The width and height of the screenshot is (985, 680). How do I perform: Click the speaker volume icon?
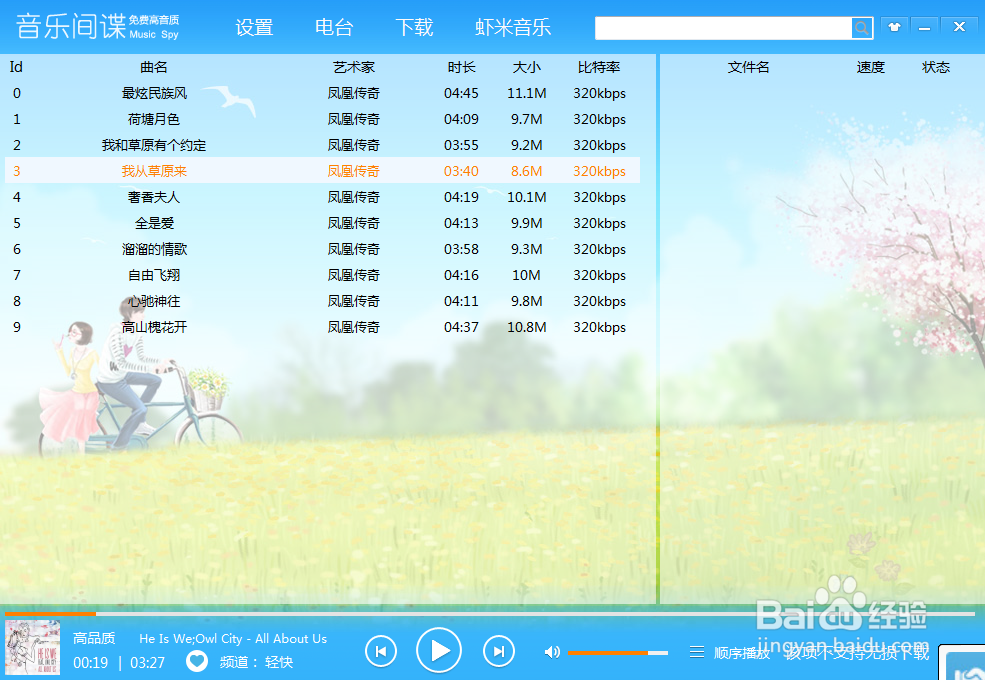[x=551, y=651]
